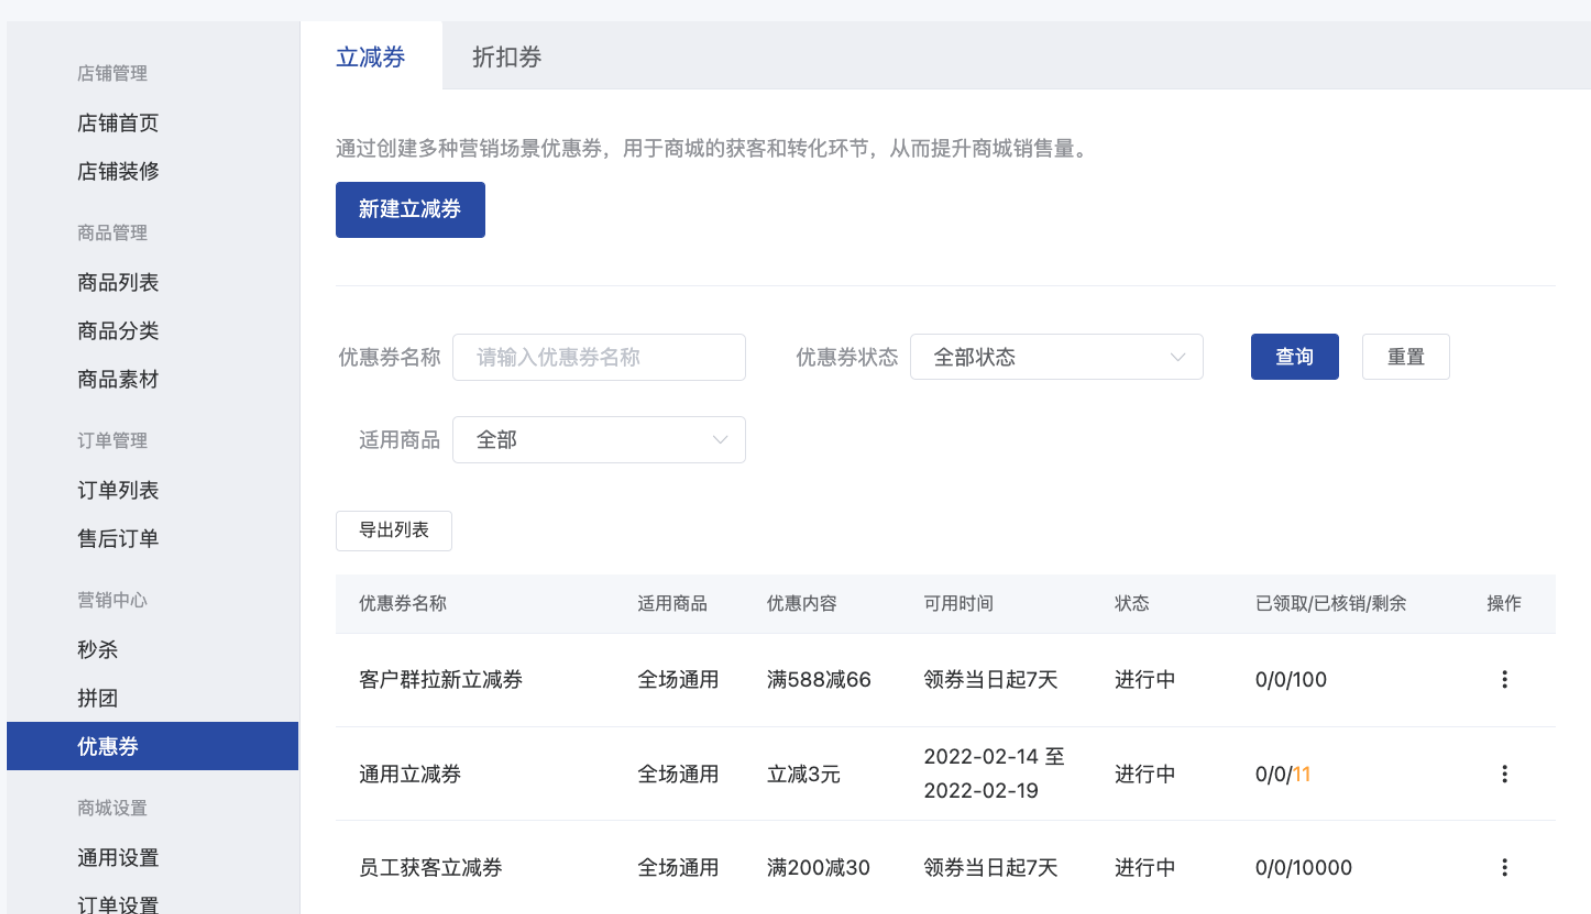
Task: Open 店铺首页 in the sidebar
Action: [118, 123]
